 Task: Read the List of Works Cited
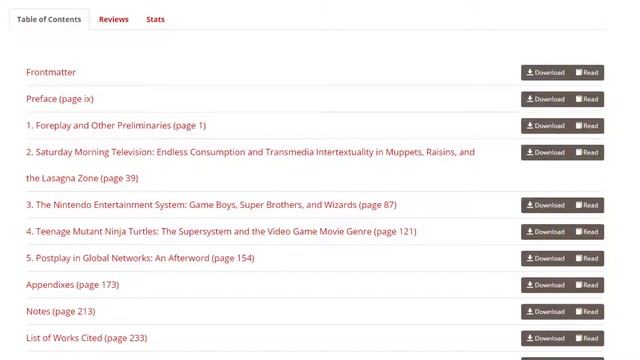pyautogui.click(x=587, y=338)
